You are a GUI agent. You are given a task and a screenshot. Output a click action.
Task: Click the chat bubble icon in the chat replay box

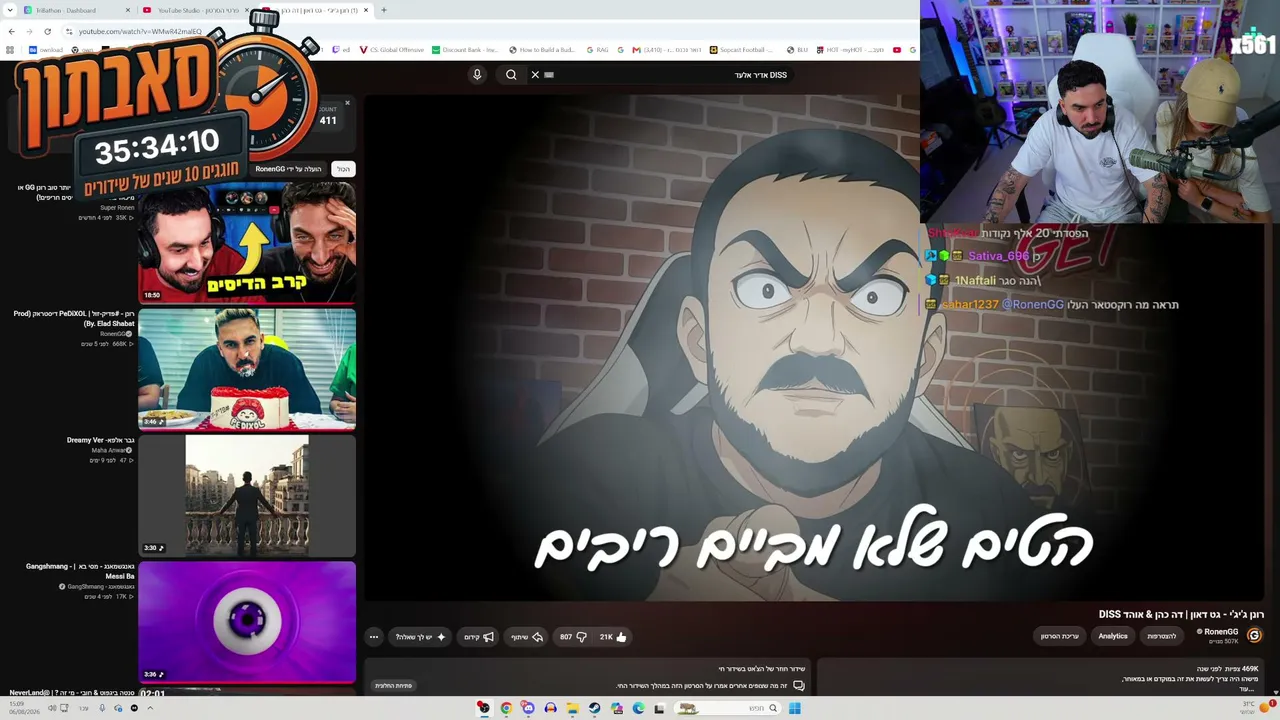click(x=799, y=686)
